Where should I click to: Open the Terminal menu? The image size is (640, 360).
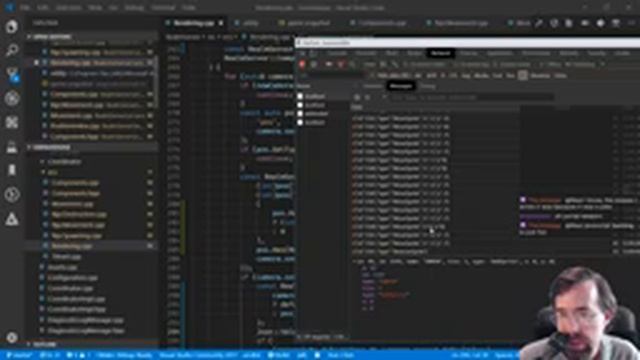(x=163, y=8)
